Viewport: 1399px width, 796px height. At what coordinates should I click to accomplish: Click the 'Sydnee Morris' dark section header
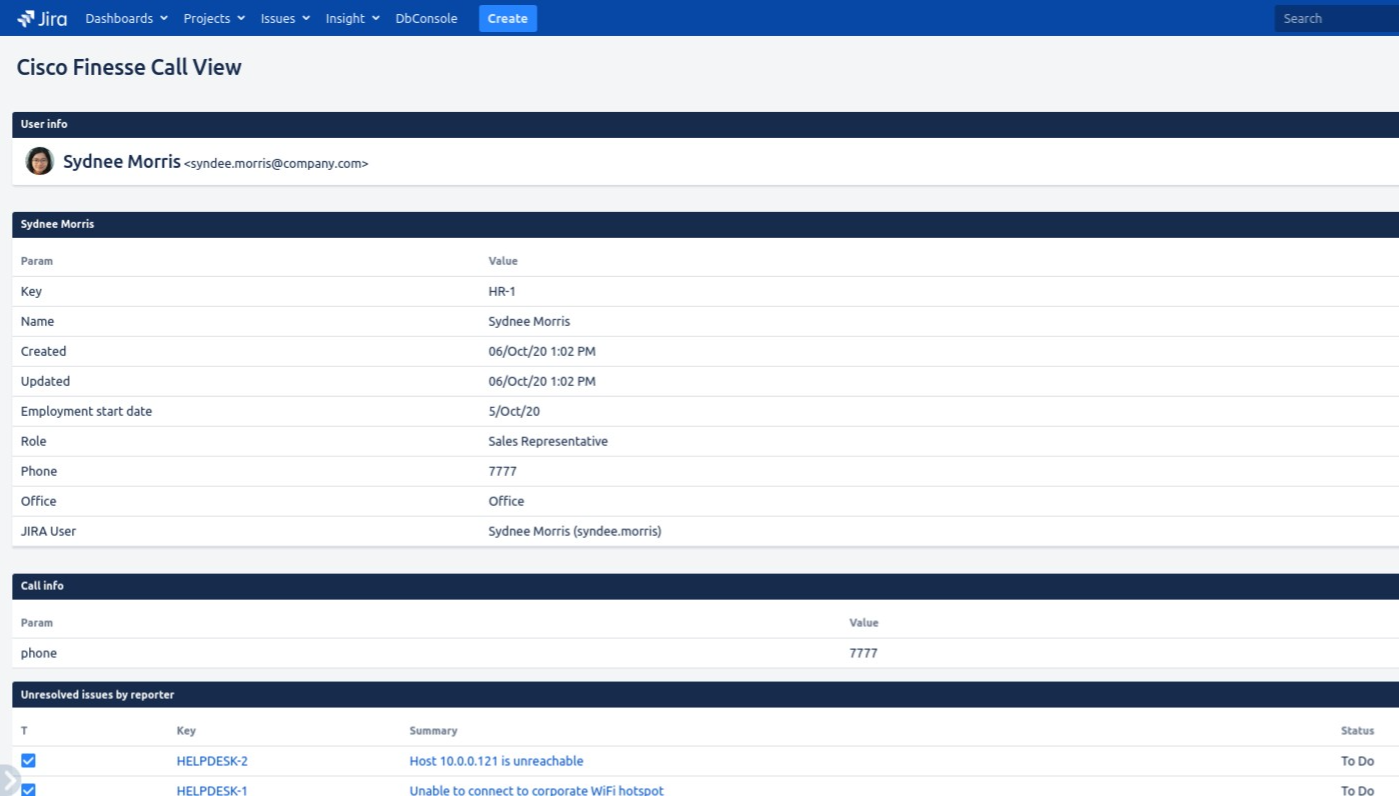705,224
